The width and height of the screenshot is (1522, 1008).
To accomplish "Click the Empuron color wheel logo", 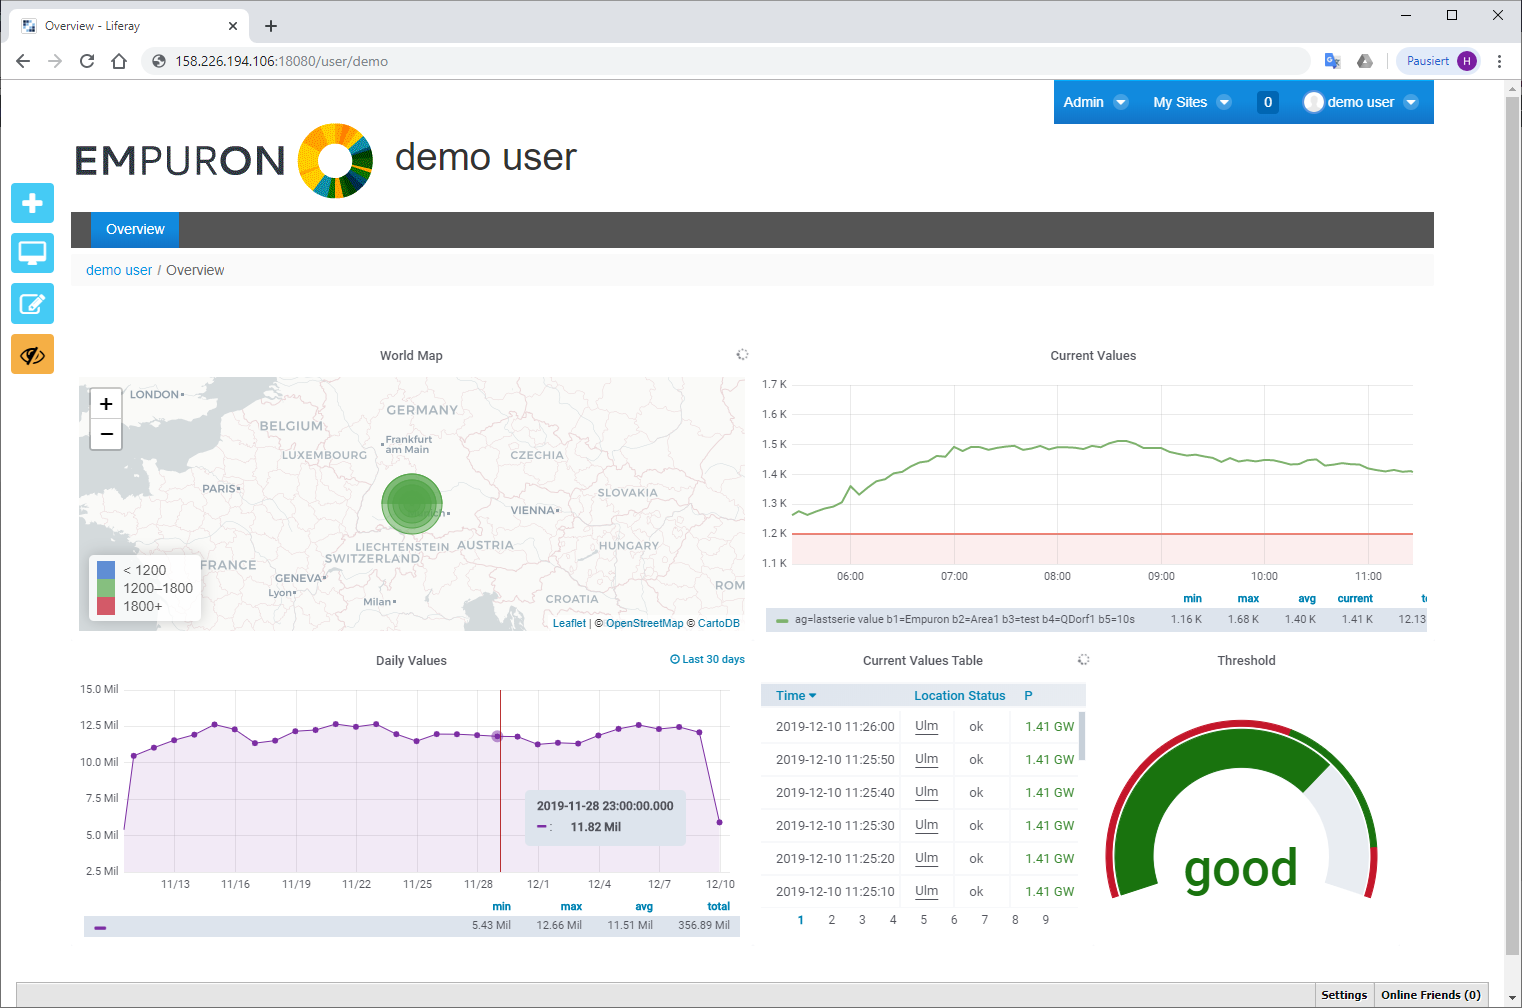I will (x=336, y=160).
